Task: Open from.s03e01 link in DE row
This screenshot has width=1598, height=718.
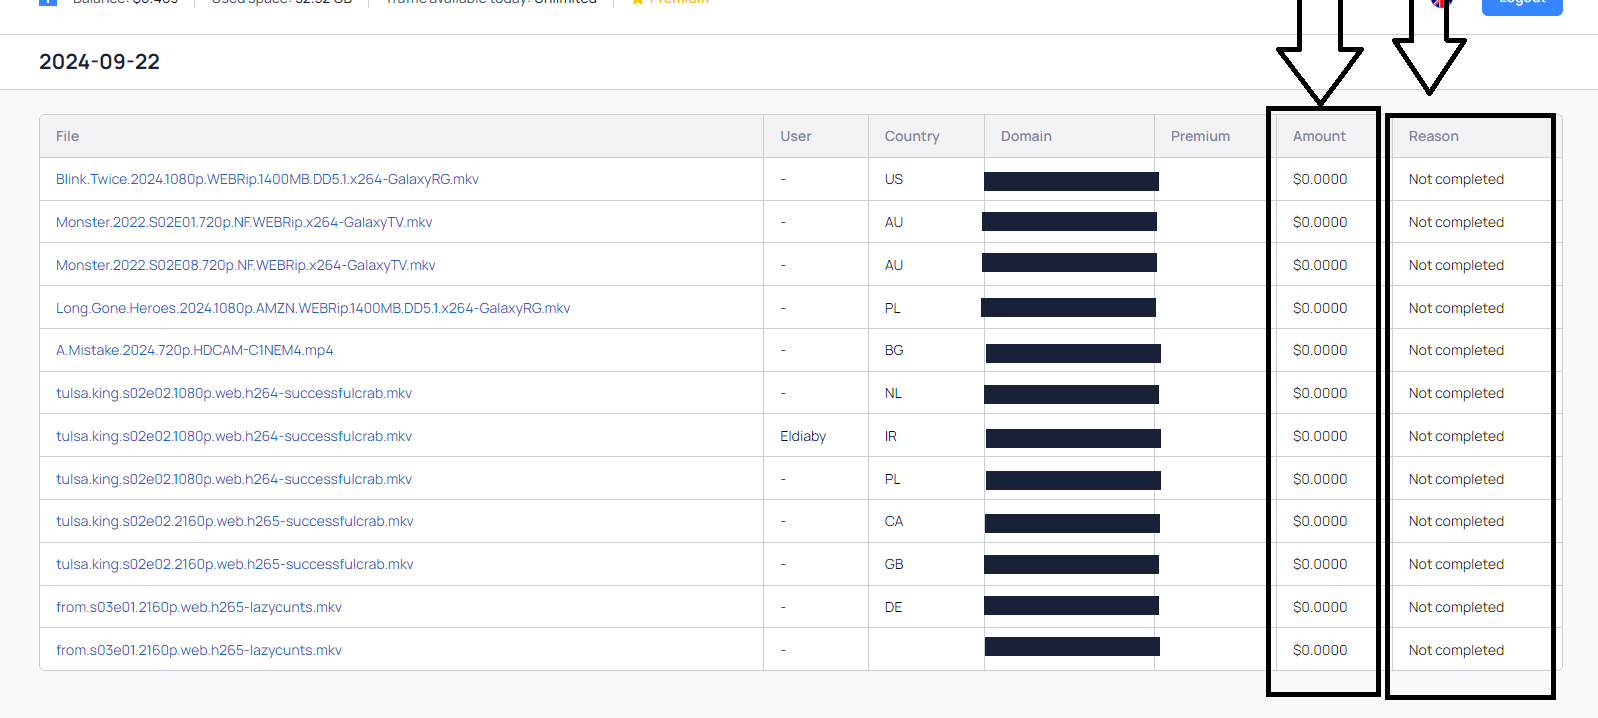Action: tap(199, 607)
